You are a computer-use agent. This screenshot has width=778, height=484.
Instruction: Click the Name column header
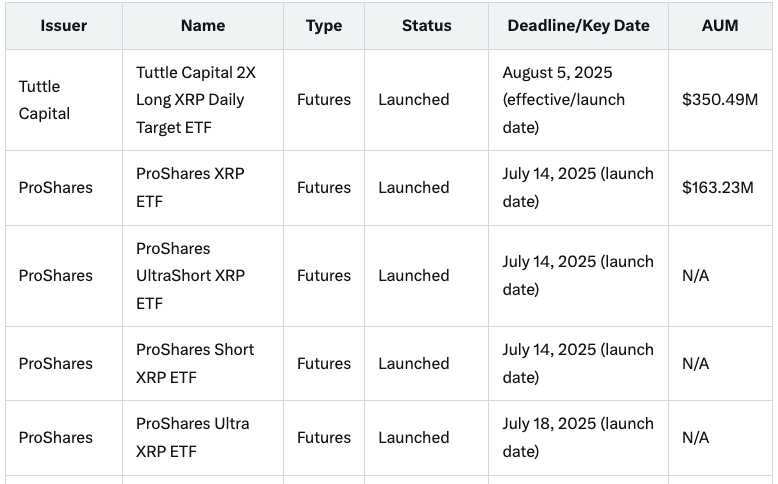[x=202, y=25]
